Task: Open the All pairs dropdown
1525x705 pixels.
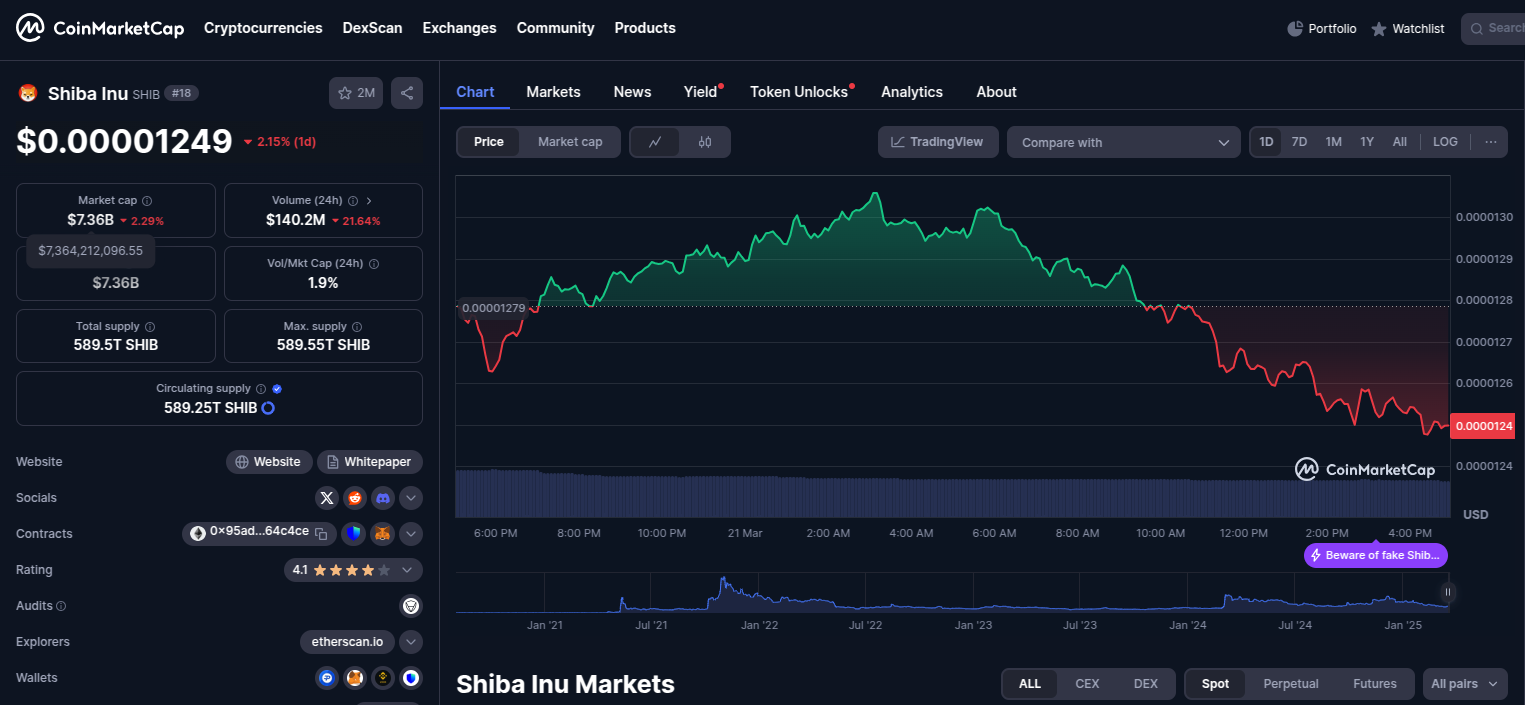Action: tap(1464, 684)
